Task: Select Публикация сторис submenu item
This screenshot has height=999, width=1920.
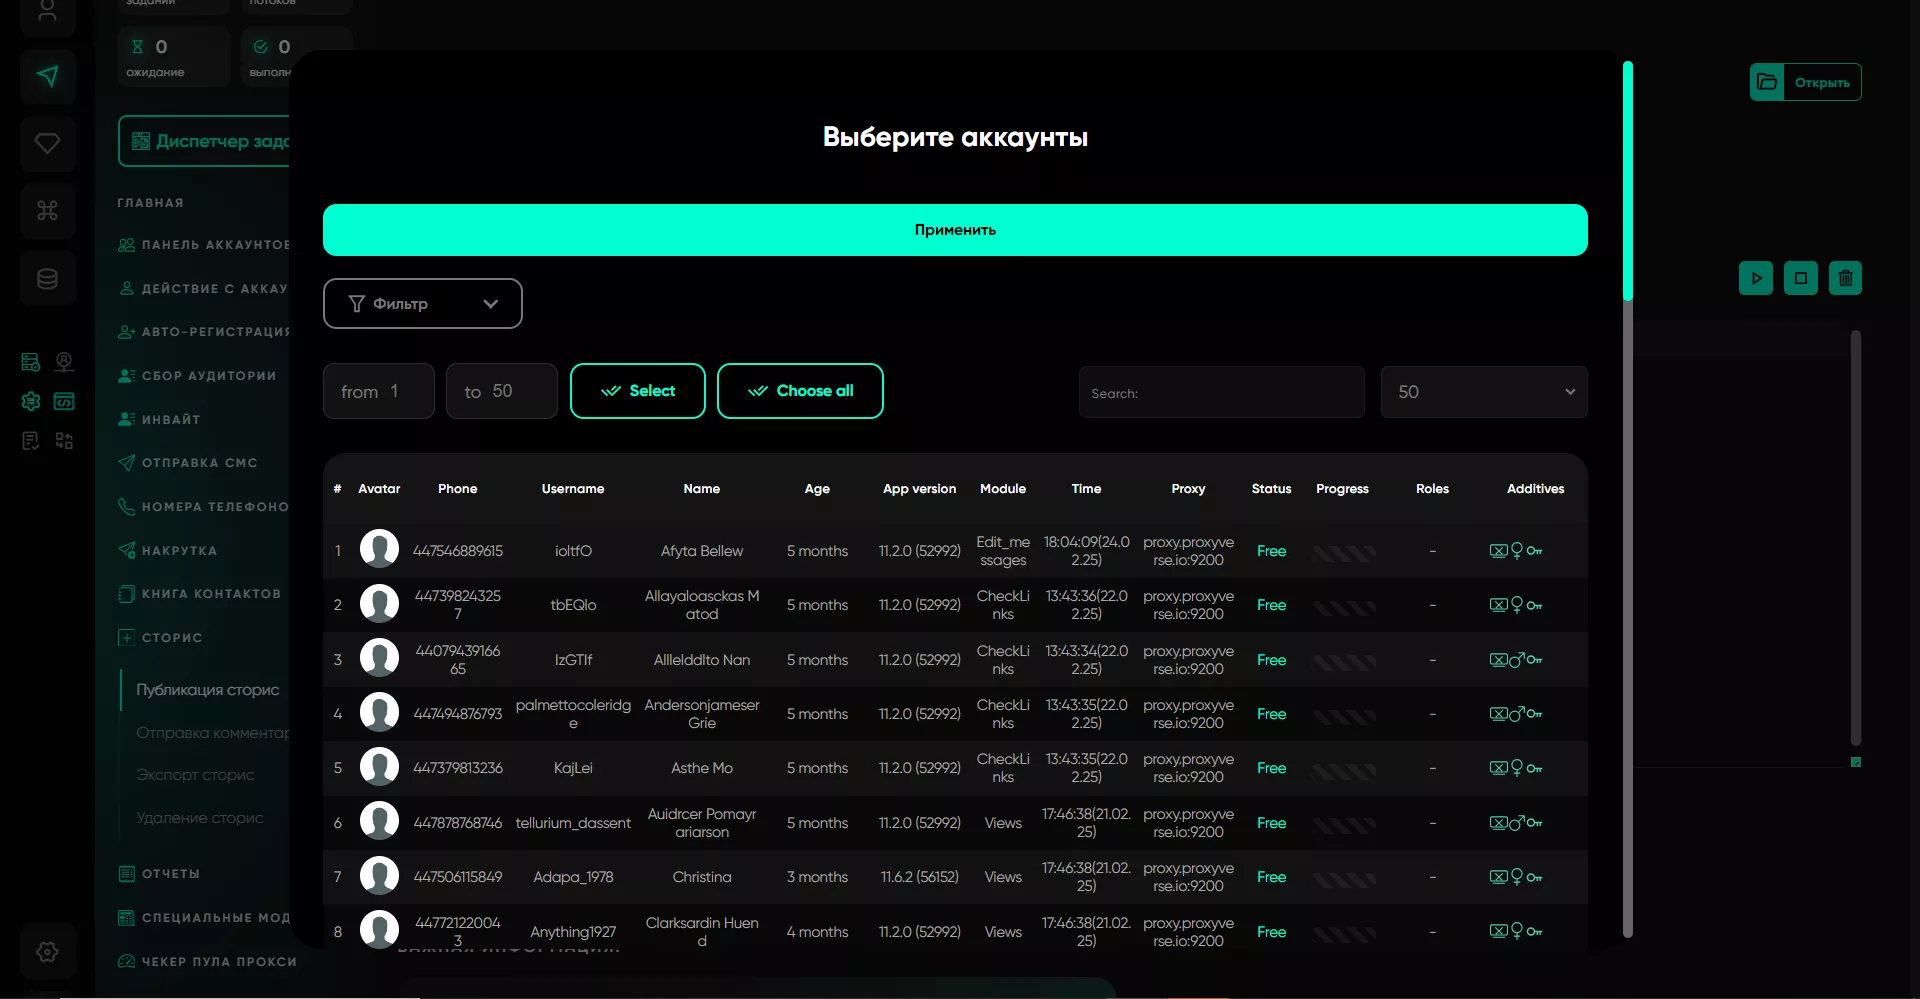Action: (x=208, y=690)
